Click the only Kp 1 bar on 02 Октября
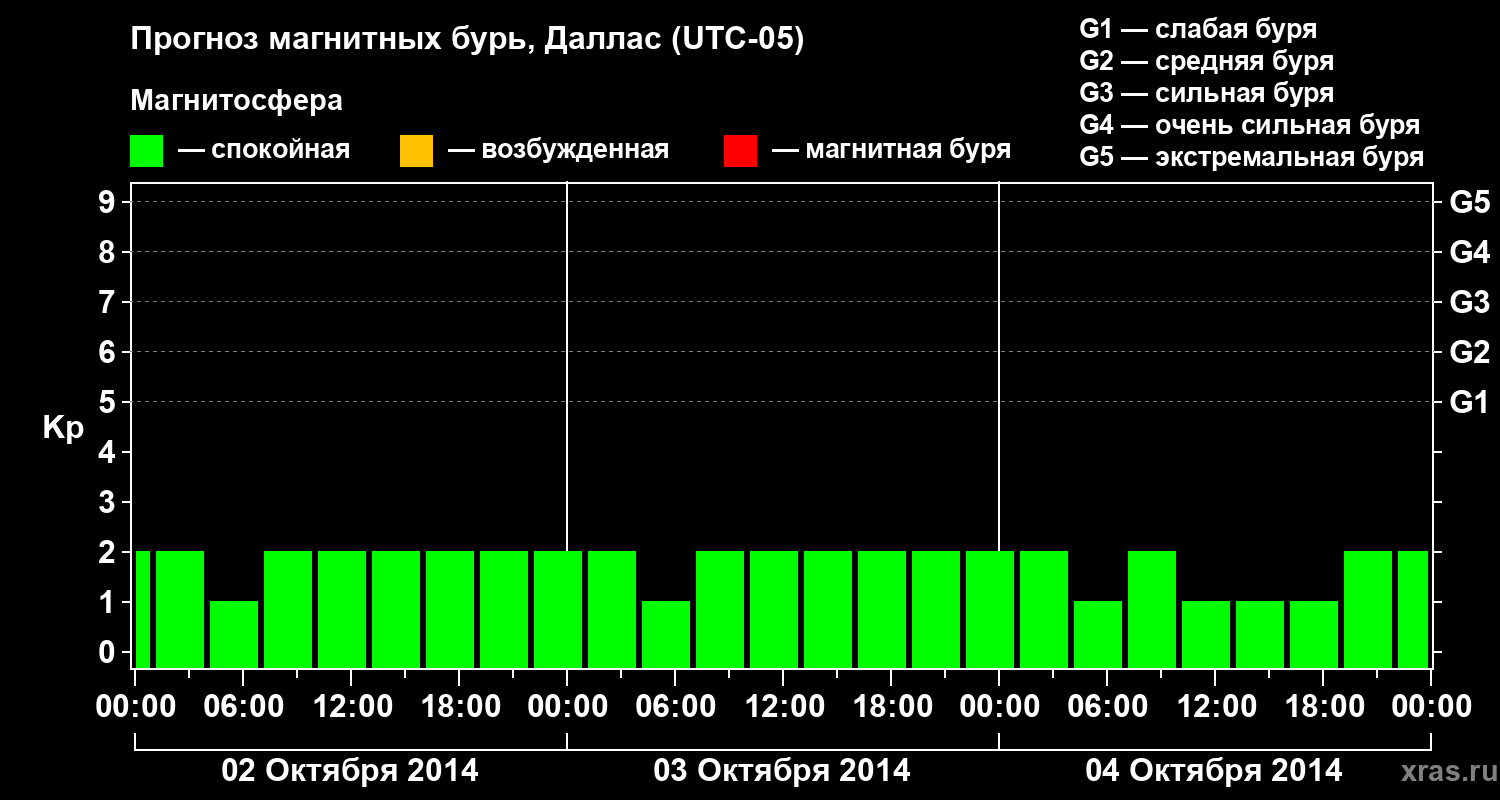Screen dimensions: 1500x800 234,634
